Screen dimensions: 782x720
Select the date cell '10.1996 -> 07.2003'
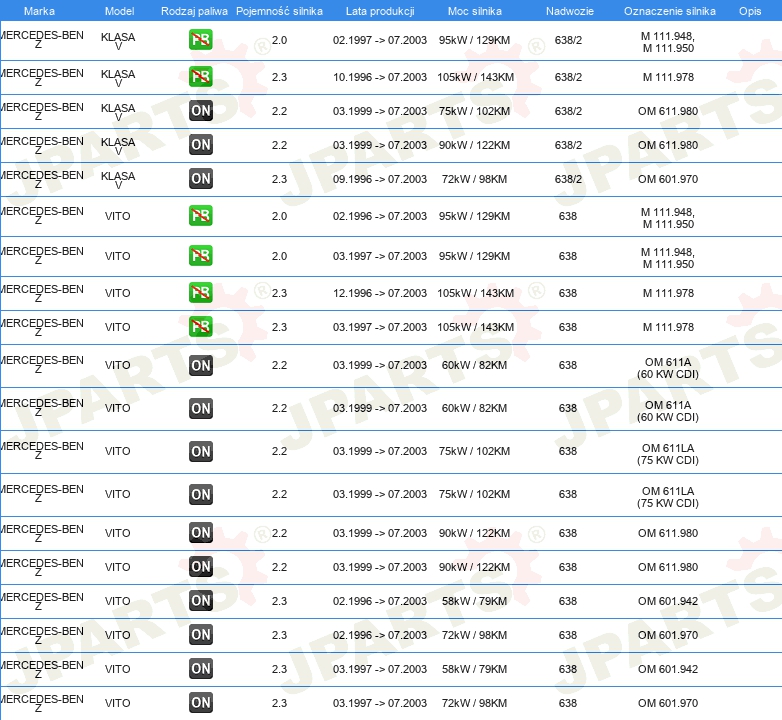(380, 77)
